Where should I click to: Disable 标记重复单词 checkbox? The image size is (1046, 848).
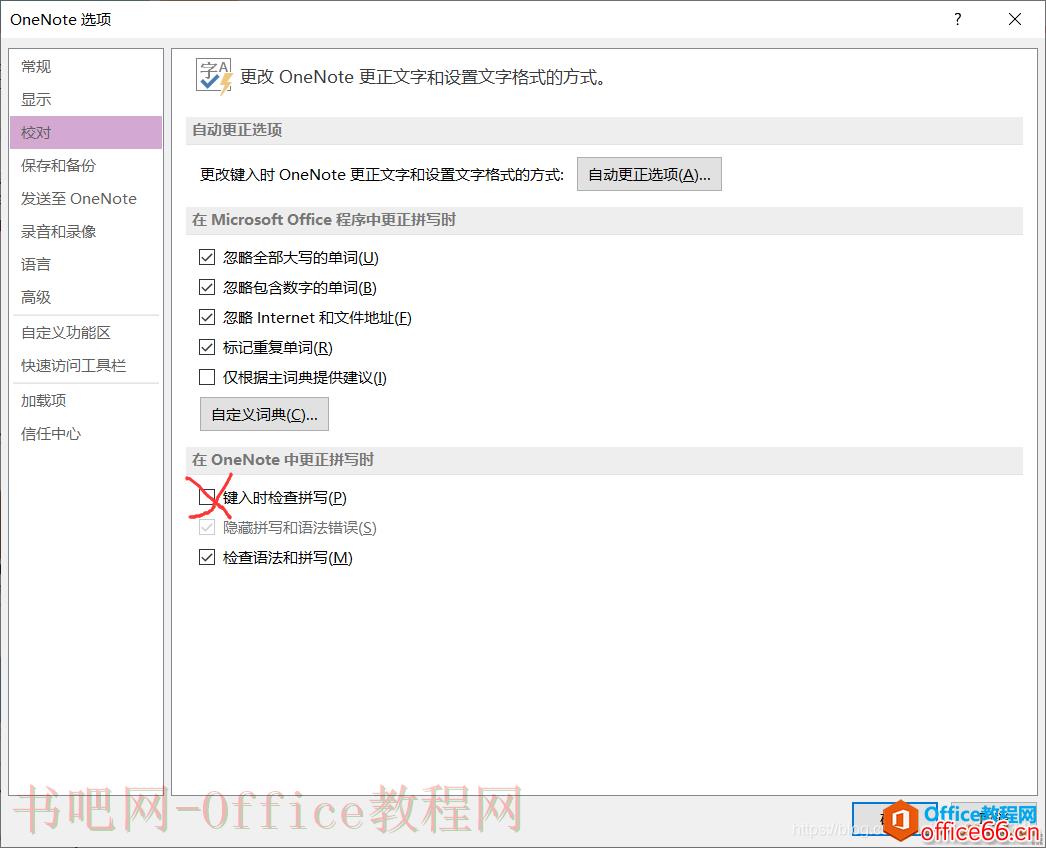coord(207,347)
